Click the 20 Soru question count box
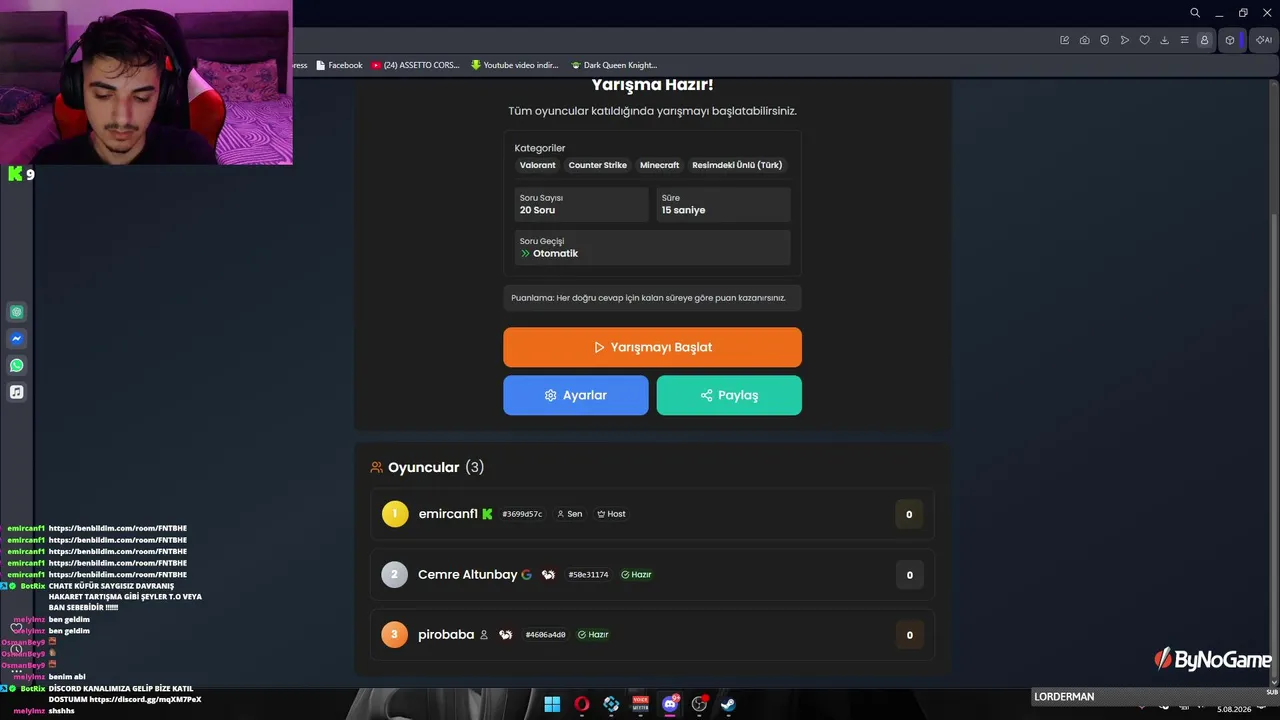Screen dimensions: 1280x720 point(582,204)
